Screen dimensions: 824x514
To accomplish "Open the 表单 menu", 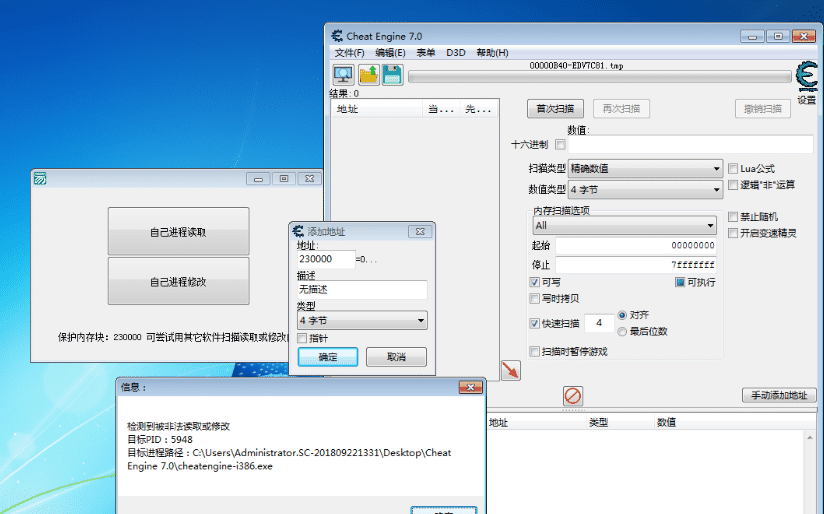I will point(426,53).
